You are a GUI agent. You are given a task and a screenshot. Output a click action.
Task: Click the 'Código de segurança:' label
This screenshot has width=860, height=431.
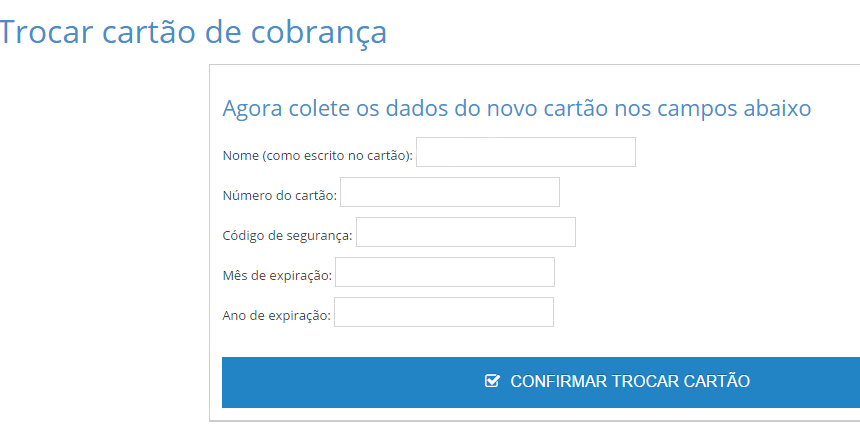tap(287, 236)
